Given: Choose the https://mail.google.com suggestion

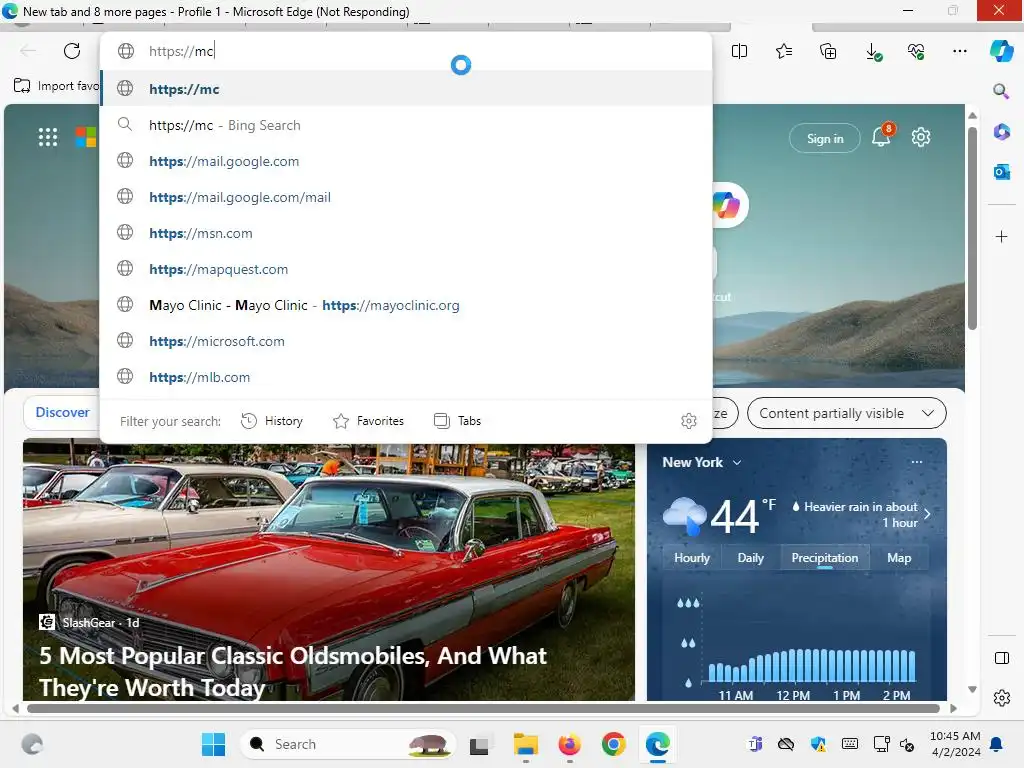Looking at the screenshot, I should pyautogui.click(x=406, y=161).
